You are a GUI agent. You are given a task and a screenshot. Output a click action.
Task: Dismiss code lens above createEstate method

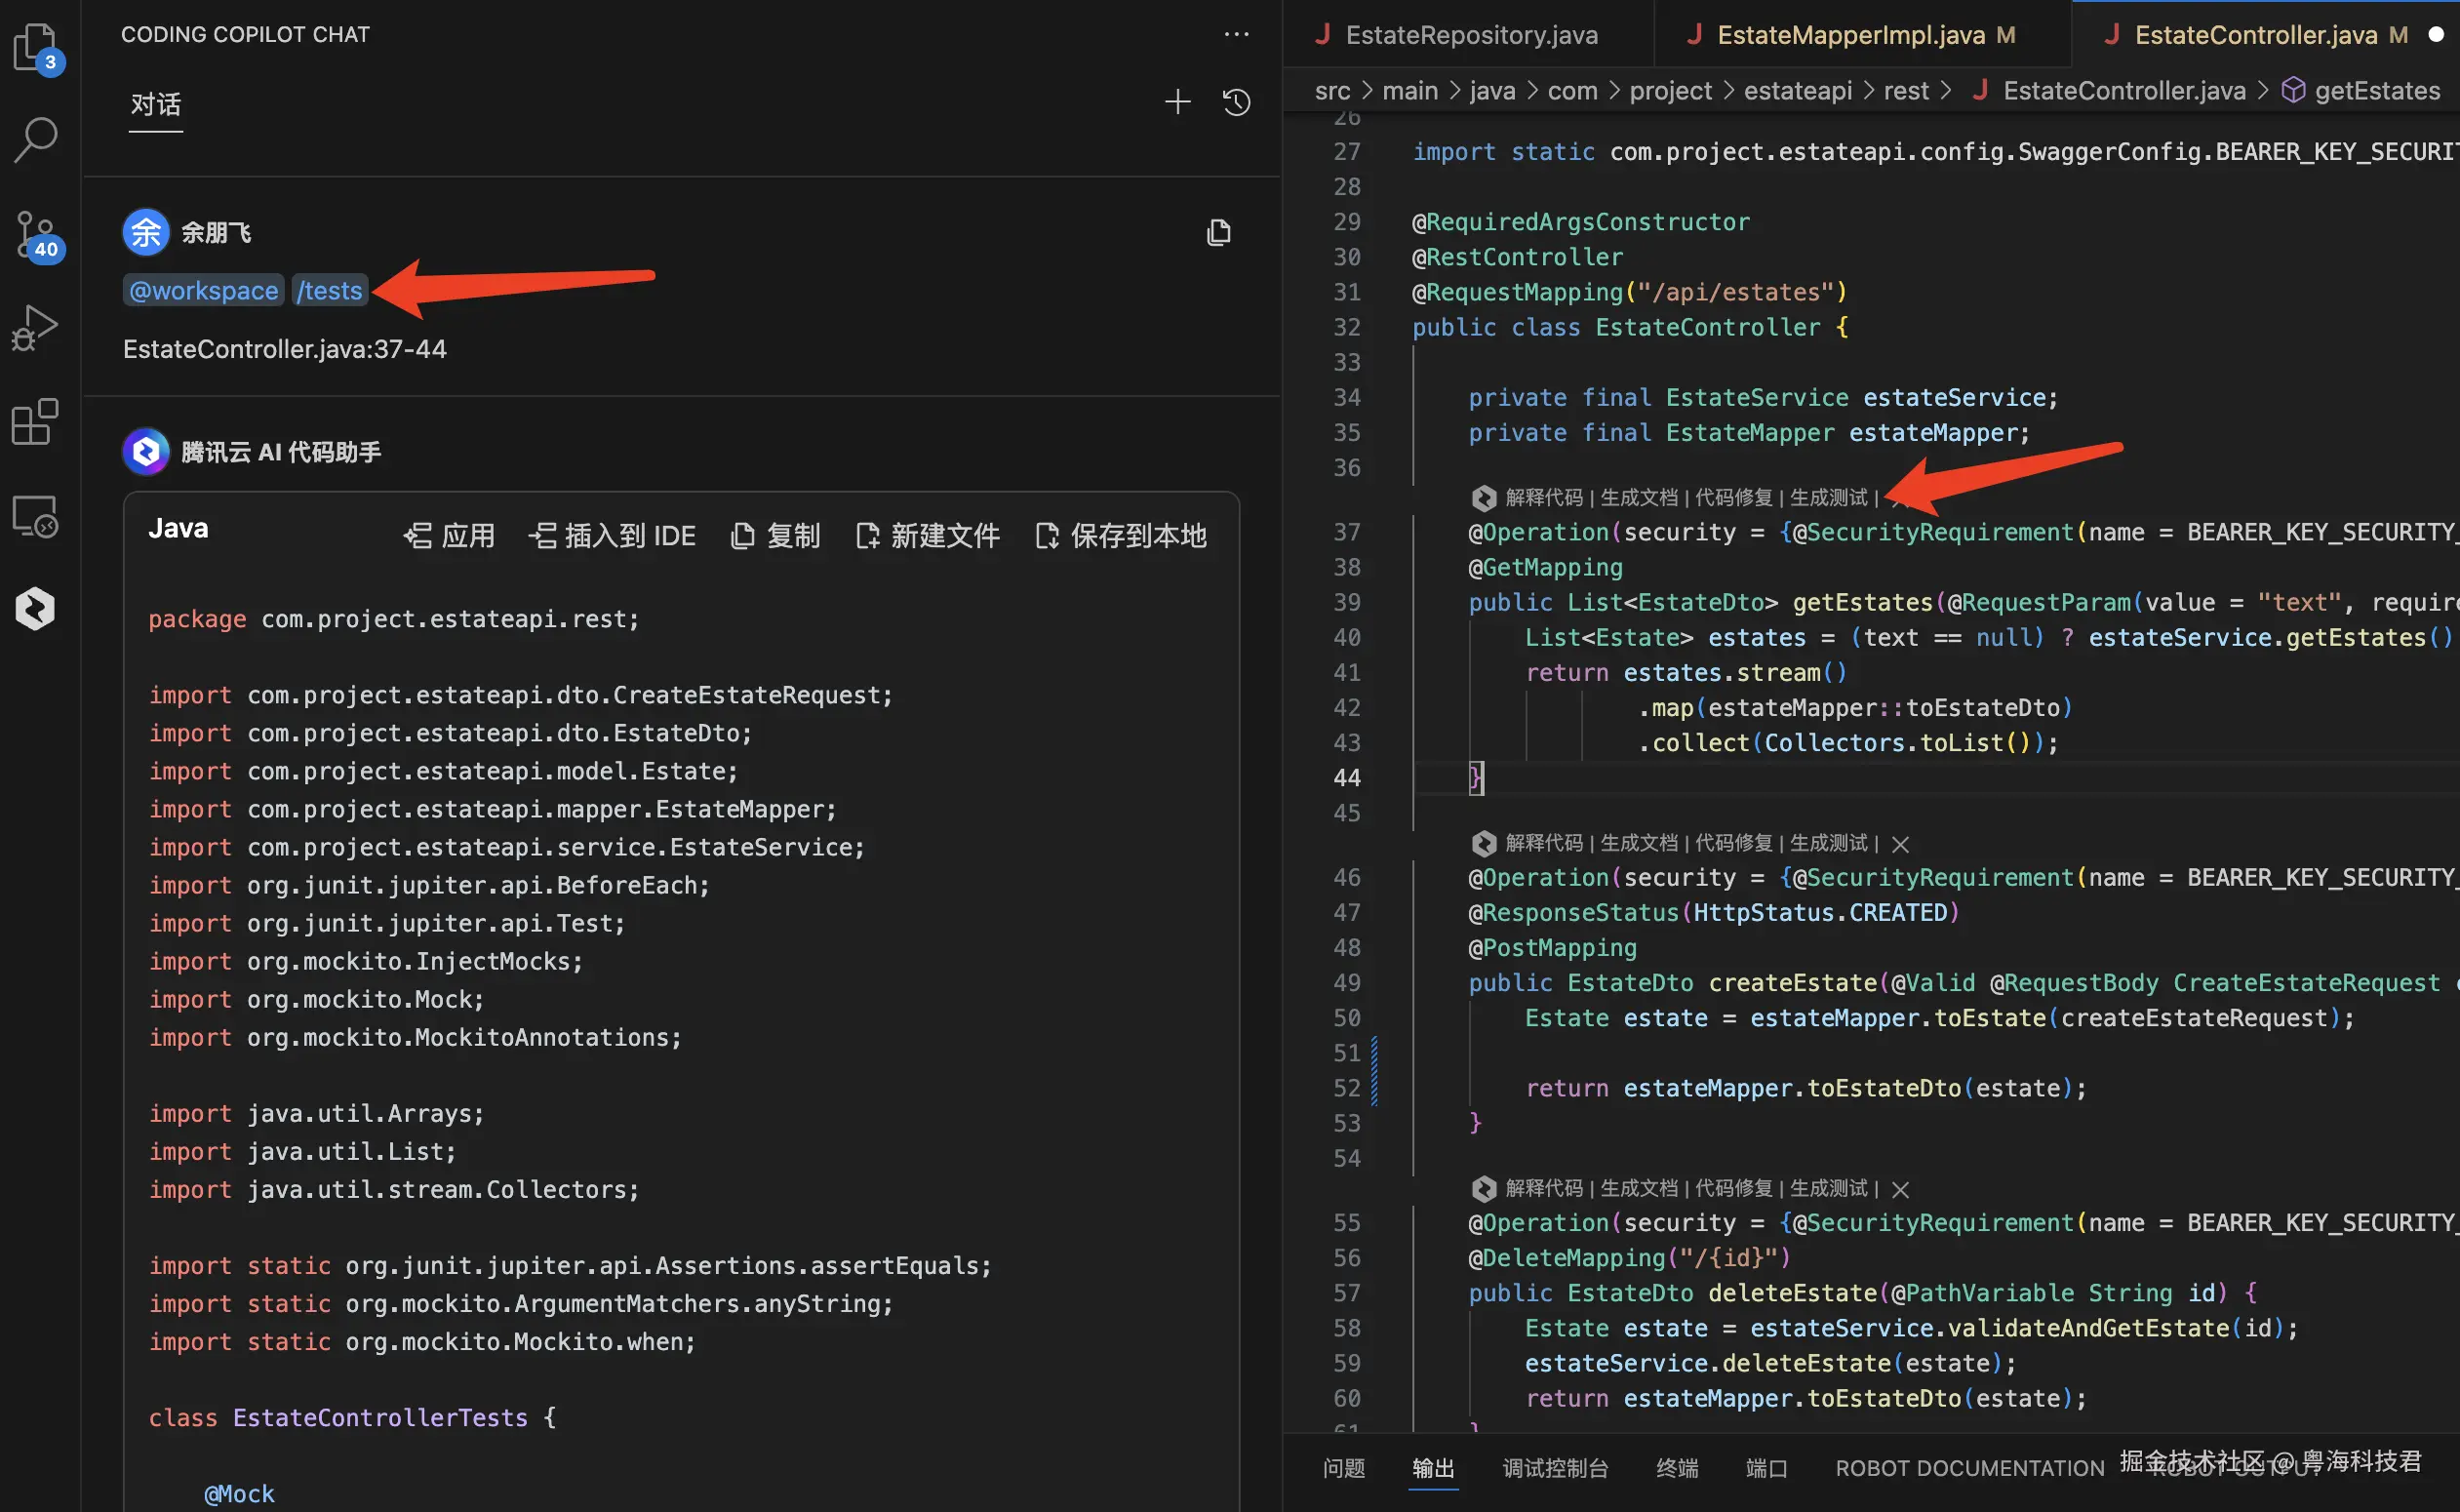click(x=1900, y=844)
